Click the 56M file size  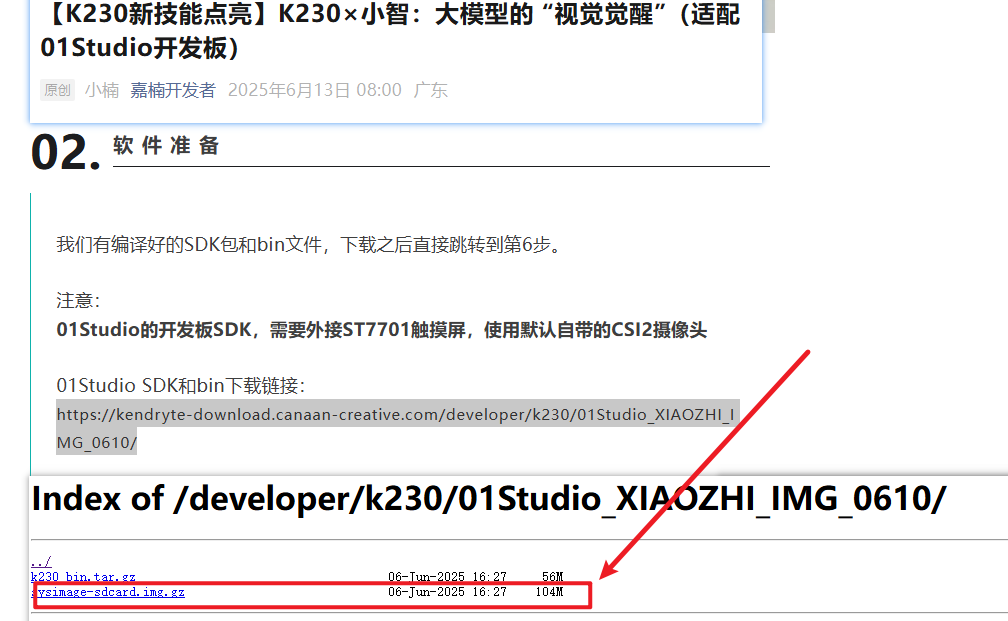coord(552,577)
